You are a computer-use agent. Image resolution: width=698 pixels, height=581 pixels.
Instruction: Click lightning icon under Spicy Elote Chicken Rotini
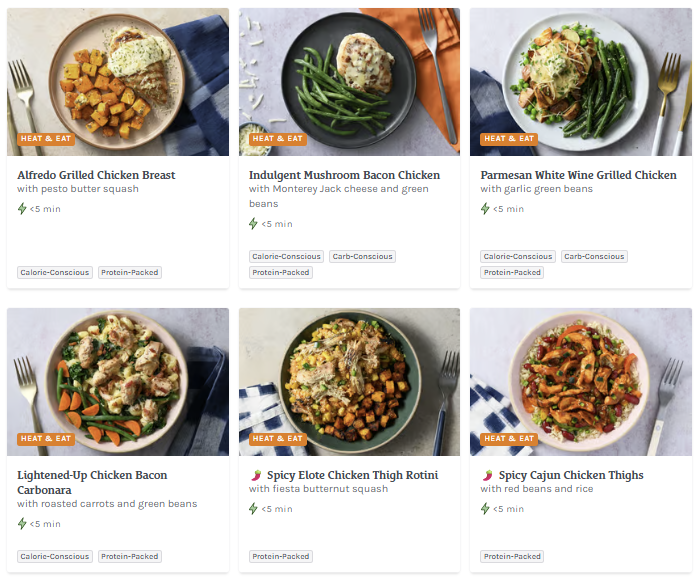(253, 509)
